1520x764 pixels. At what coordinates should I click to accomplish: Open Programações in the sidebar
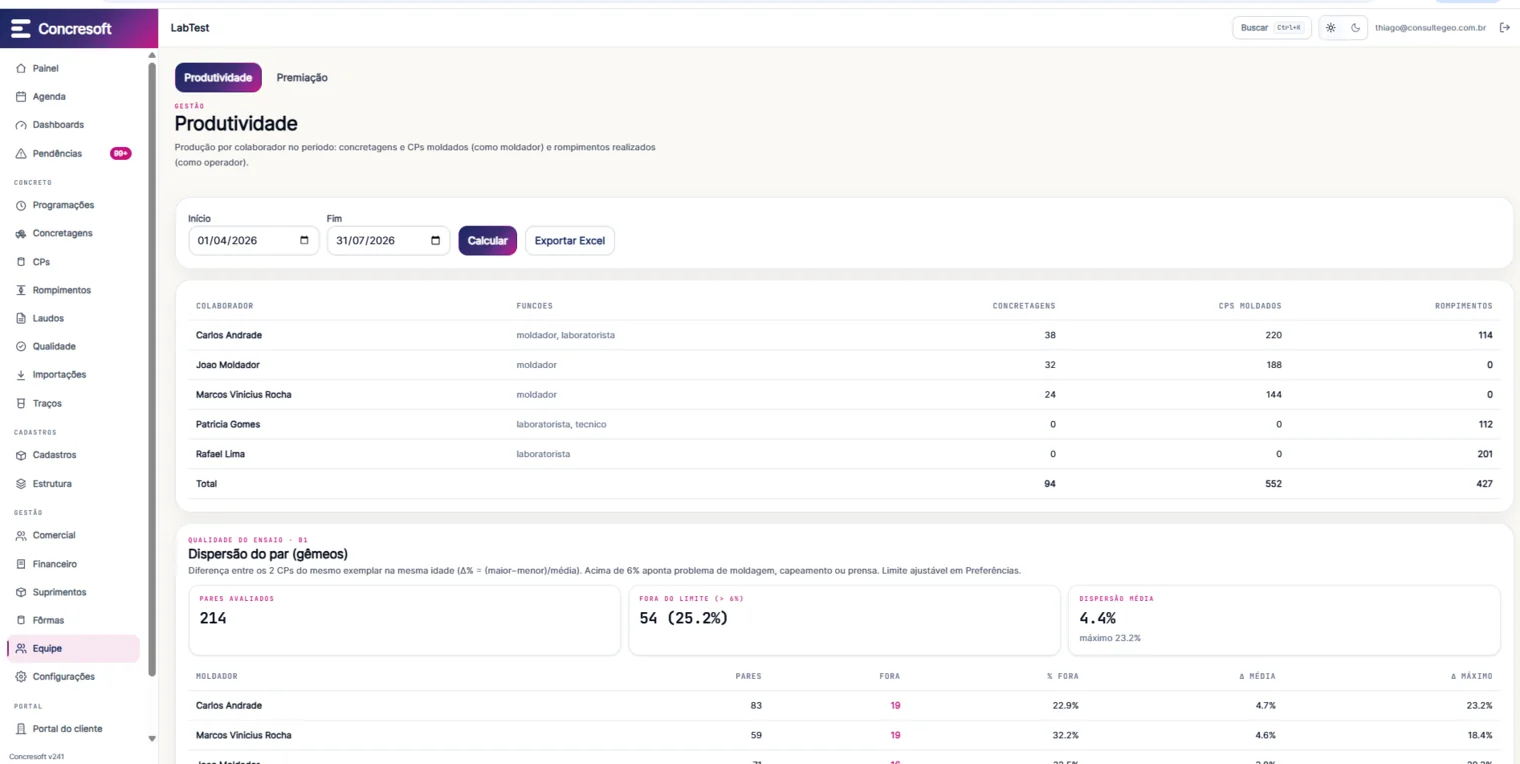click(x=63, y=205)
